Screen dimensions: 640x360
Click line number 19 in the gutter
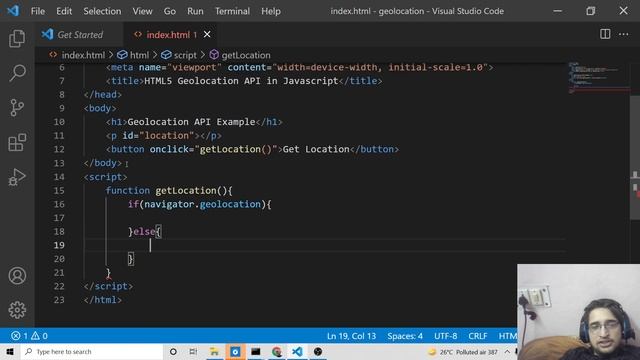[59, 245]
